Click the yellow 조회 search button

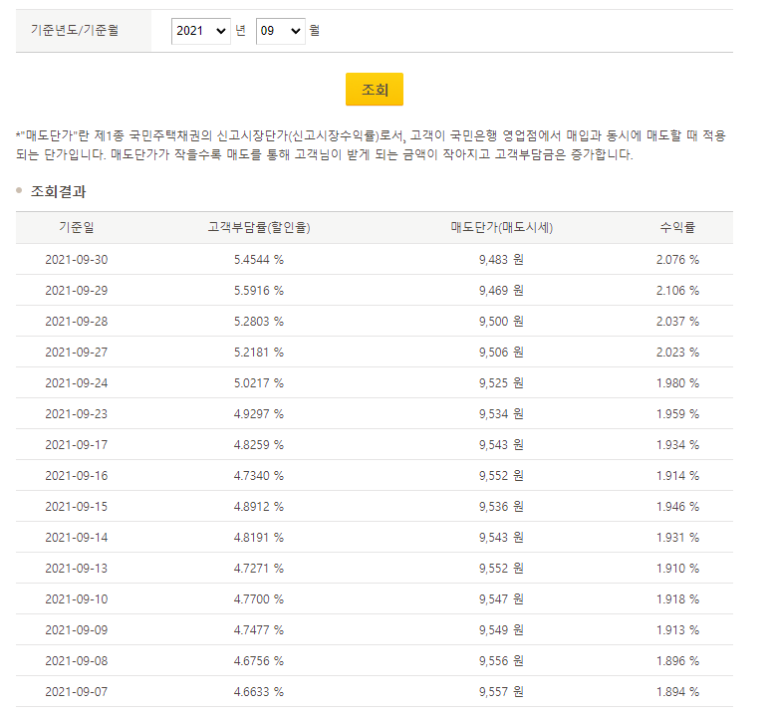coord(374,89)
